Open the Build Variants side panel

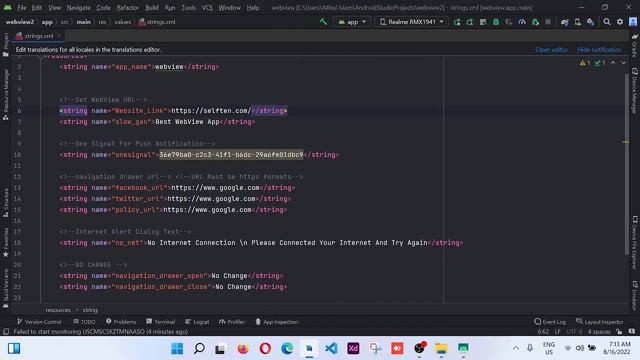click(x=6, y=288)
